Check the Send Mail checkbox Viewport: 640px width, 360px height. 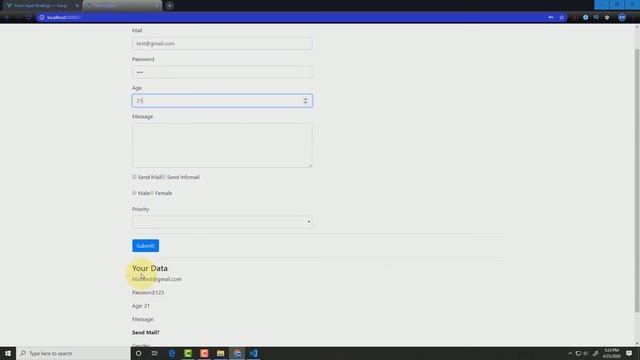[134, 177]
